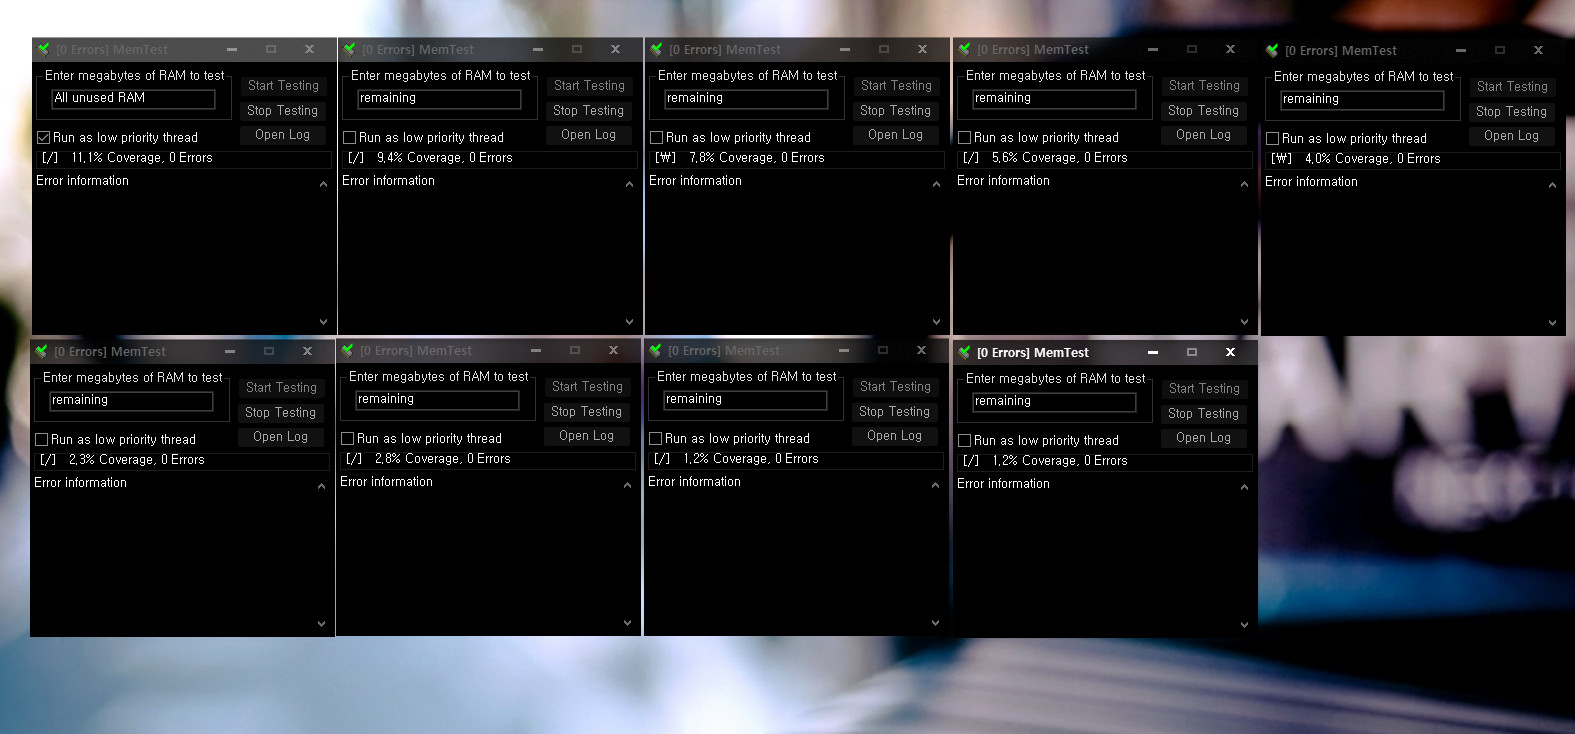
Task: Enable low priority thread in 2.3% coverage window
Action: coord(41,440)
